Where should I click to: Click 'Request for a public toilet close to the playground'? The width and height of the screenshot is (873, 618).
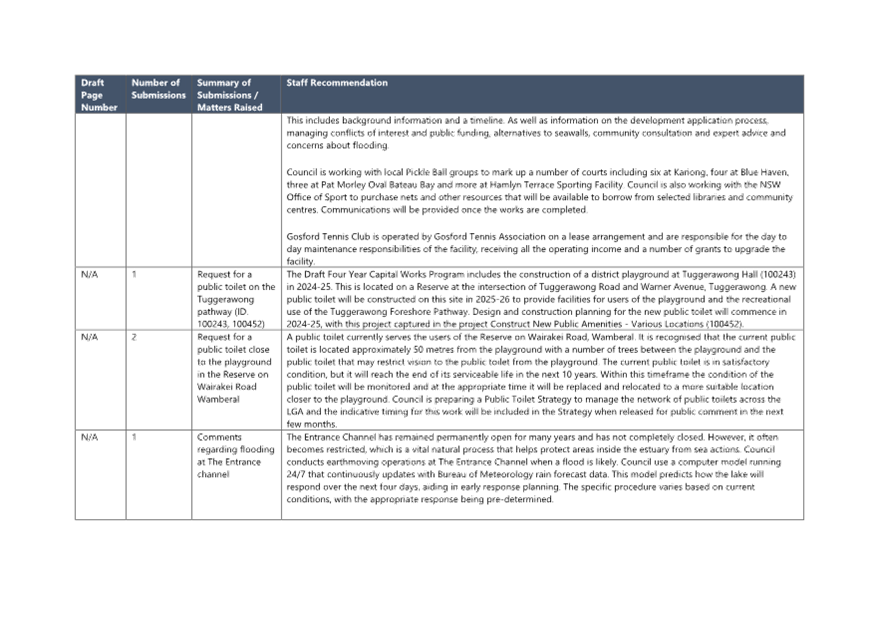(234, 368)
